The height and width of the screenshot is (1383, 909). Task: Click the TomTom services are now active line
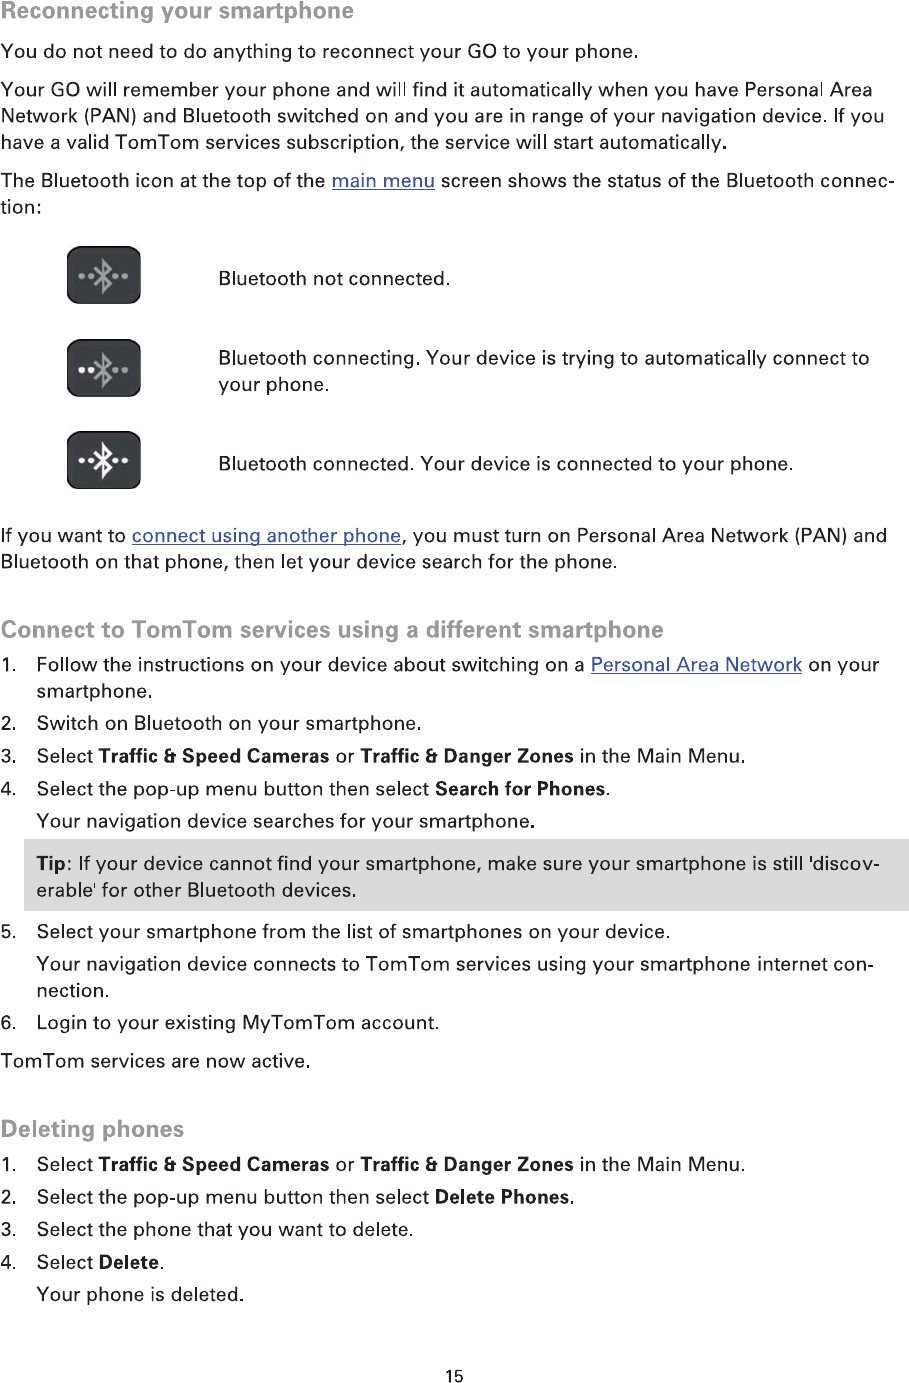point(155,1061)
